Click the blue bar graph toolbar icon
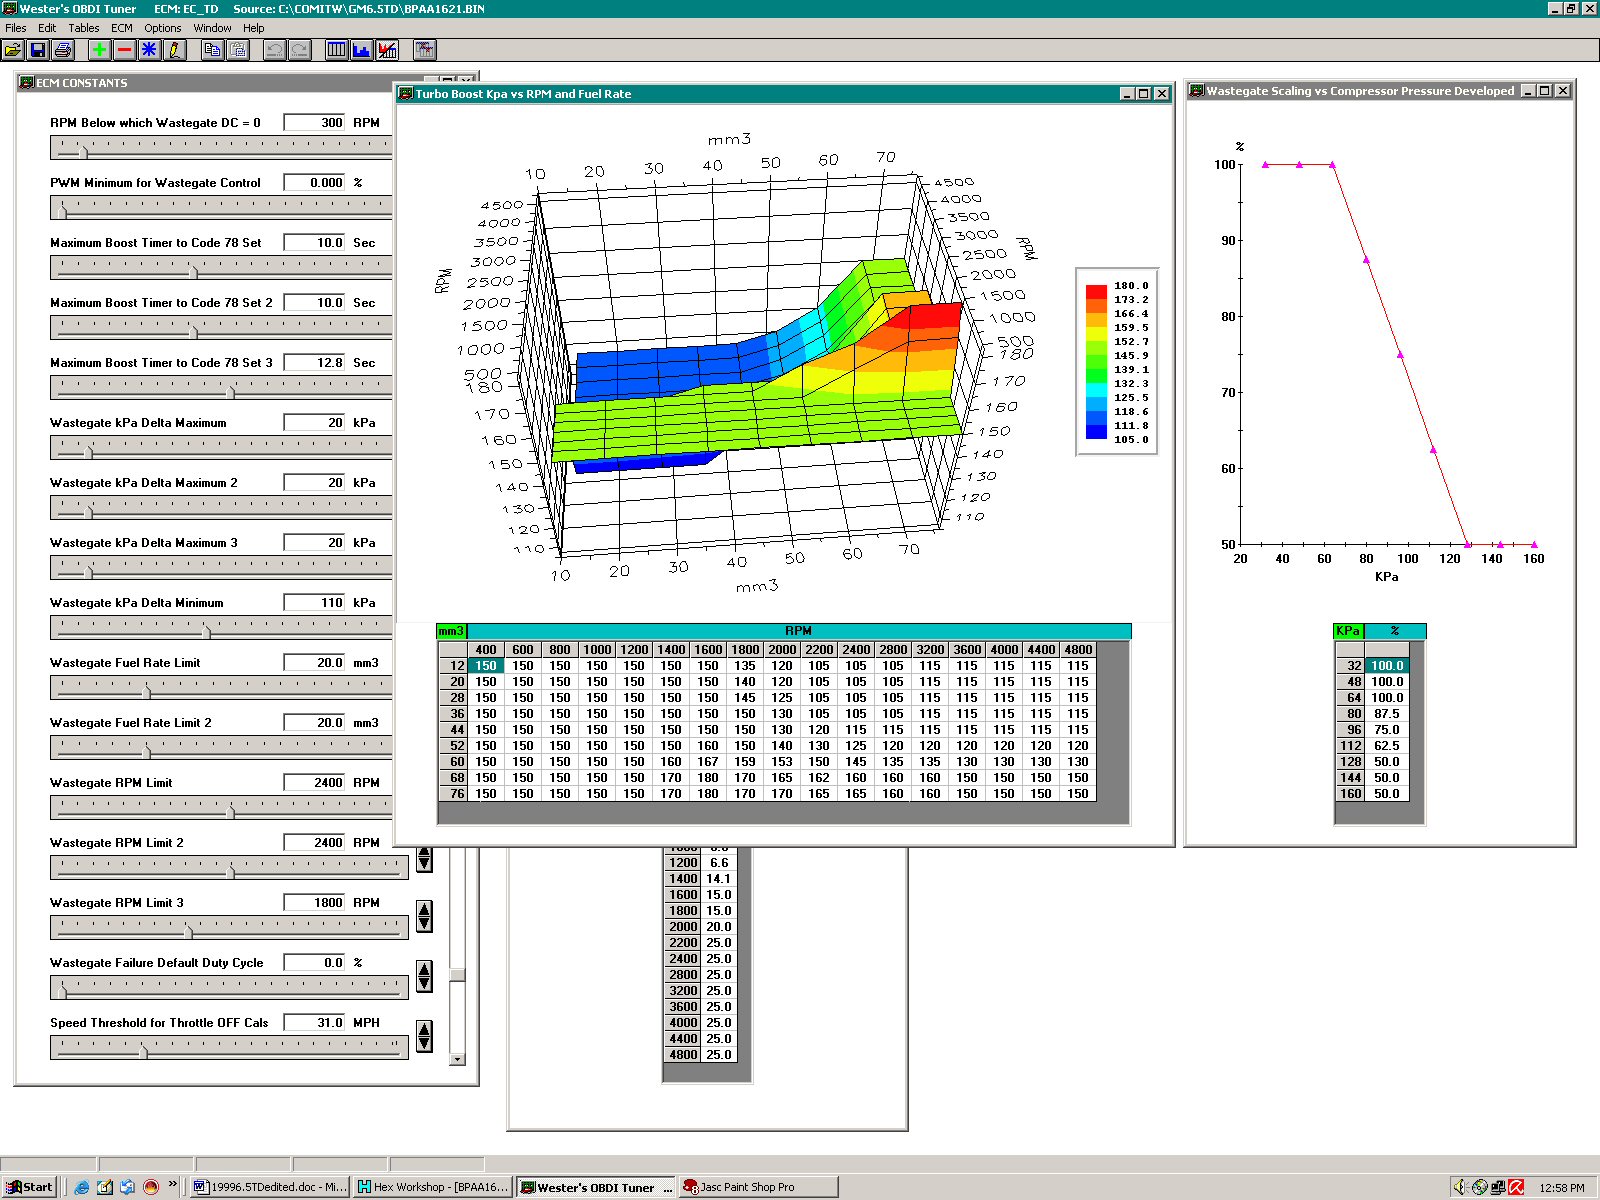This screenshot has width=1600, height=1200. coord(362,49)
